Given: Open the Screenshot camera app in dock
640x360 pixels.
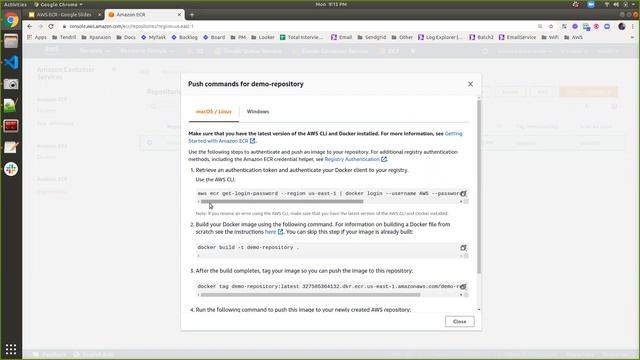Looking at the screenshot, I should 11,84.
